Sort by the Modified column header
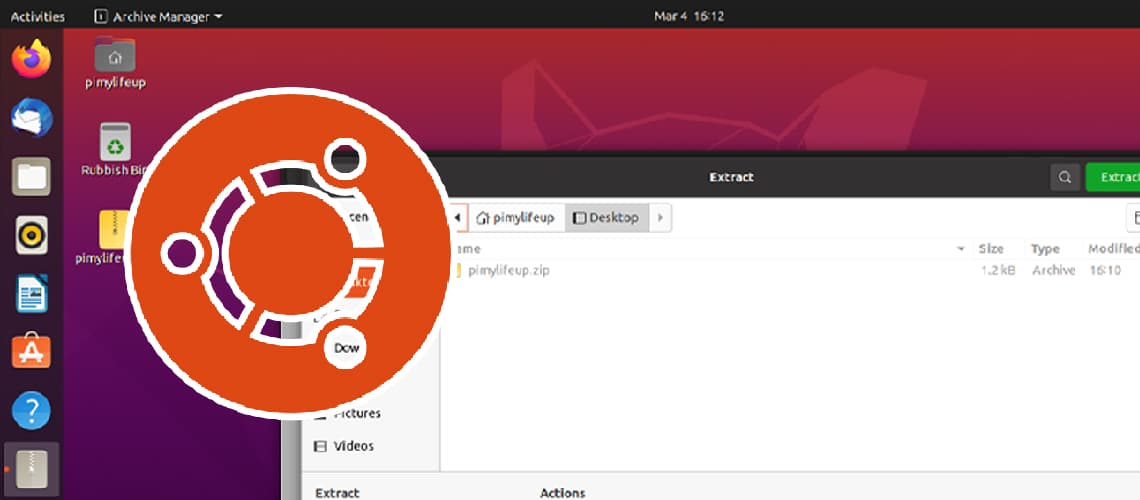 (x=1113, y=249)
